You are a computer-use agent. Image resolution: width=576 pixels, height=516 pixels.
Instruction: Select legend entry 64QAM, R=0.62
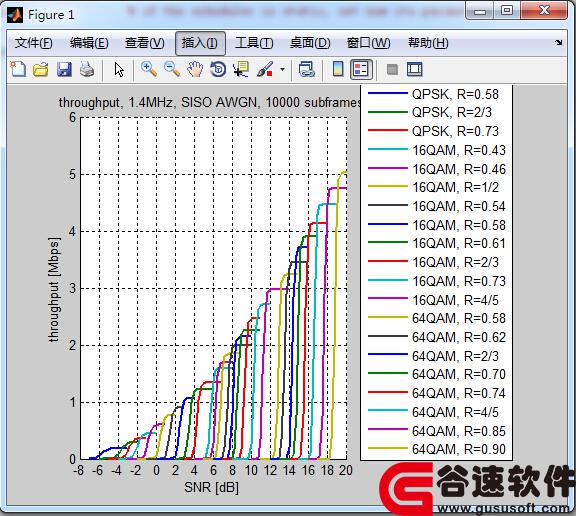(437, 337)
